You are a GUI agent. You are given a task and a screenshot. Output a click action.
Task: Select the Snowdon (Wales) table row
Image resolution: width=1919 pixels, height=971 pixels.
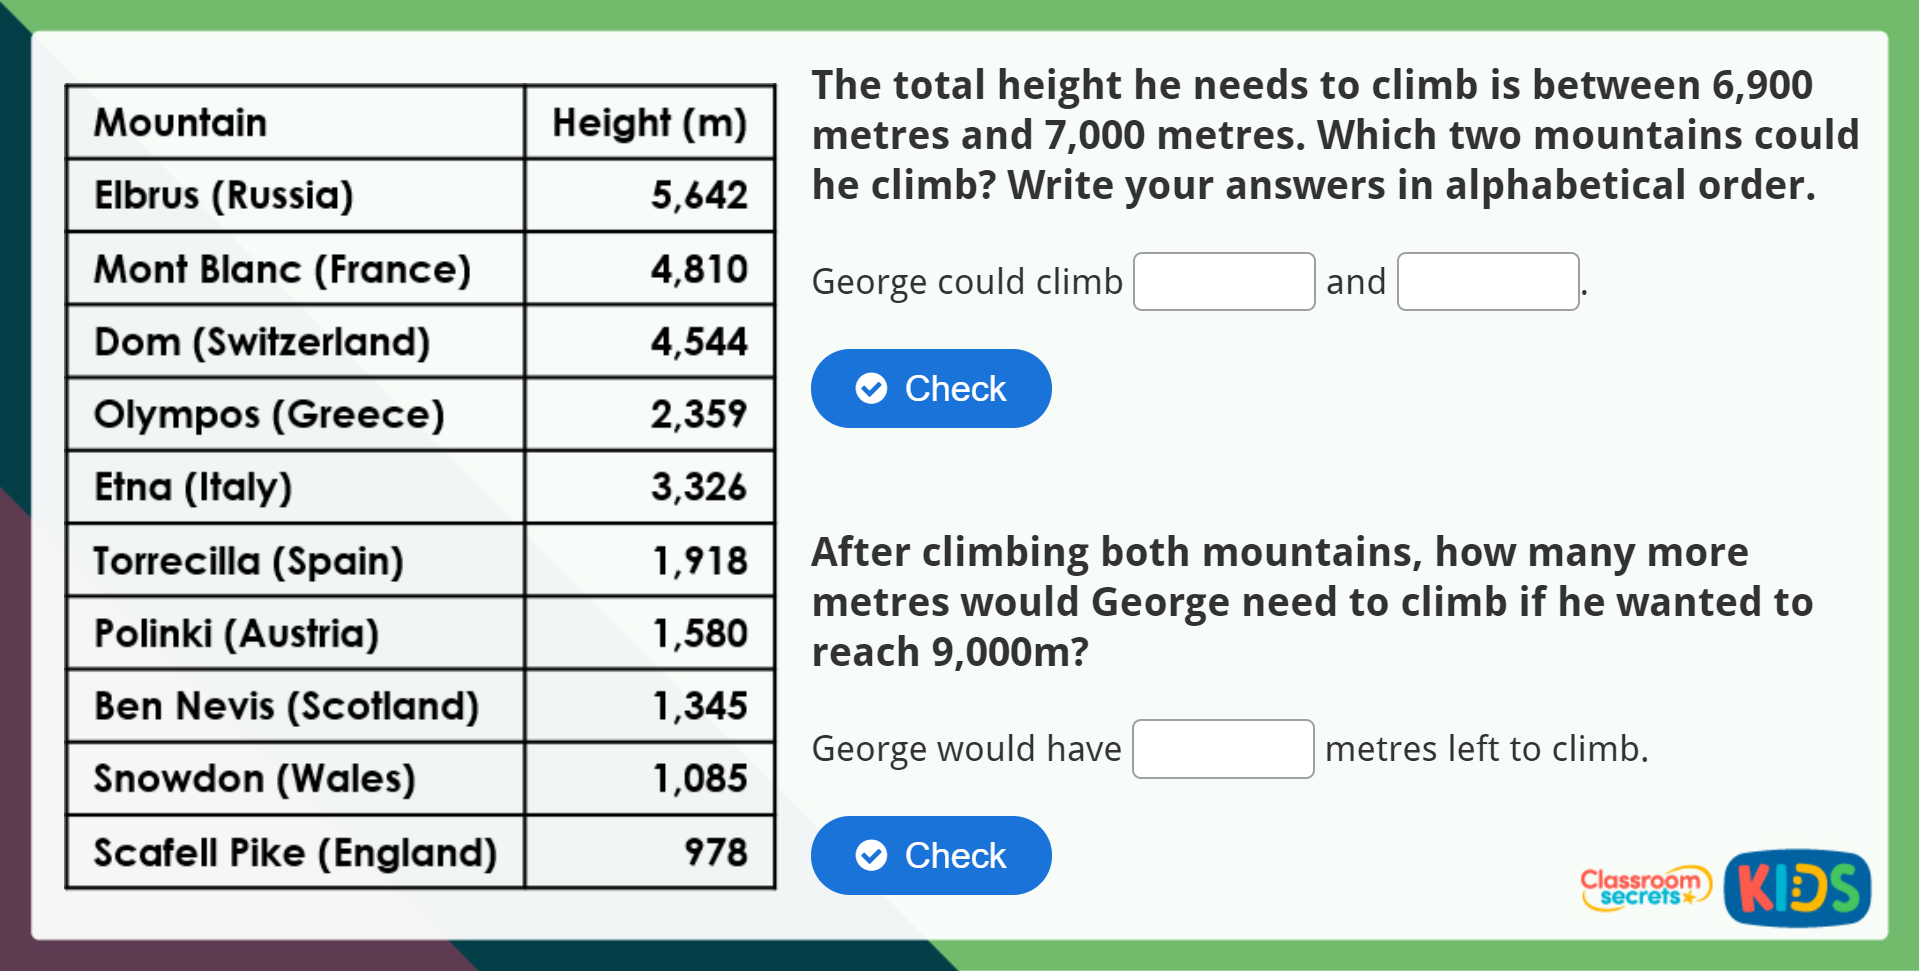click(x=420, y=779)
